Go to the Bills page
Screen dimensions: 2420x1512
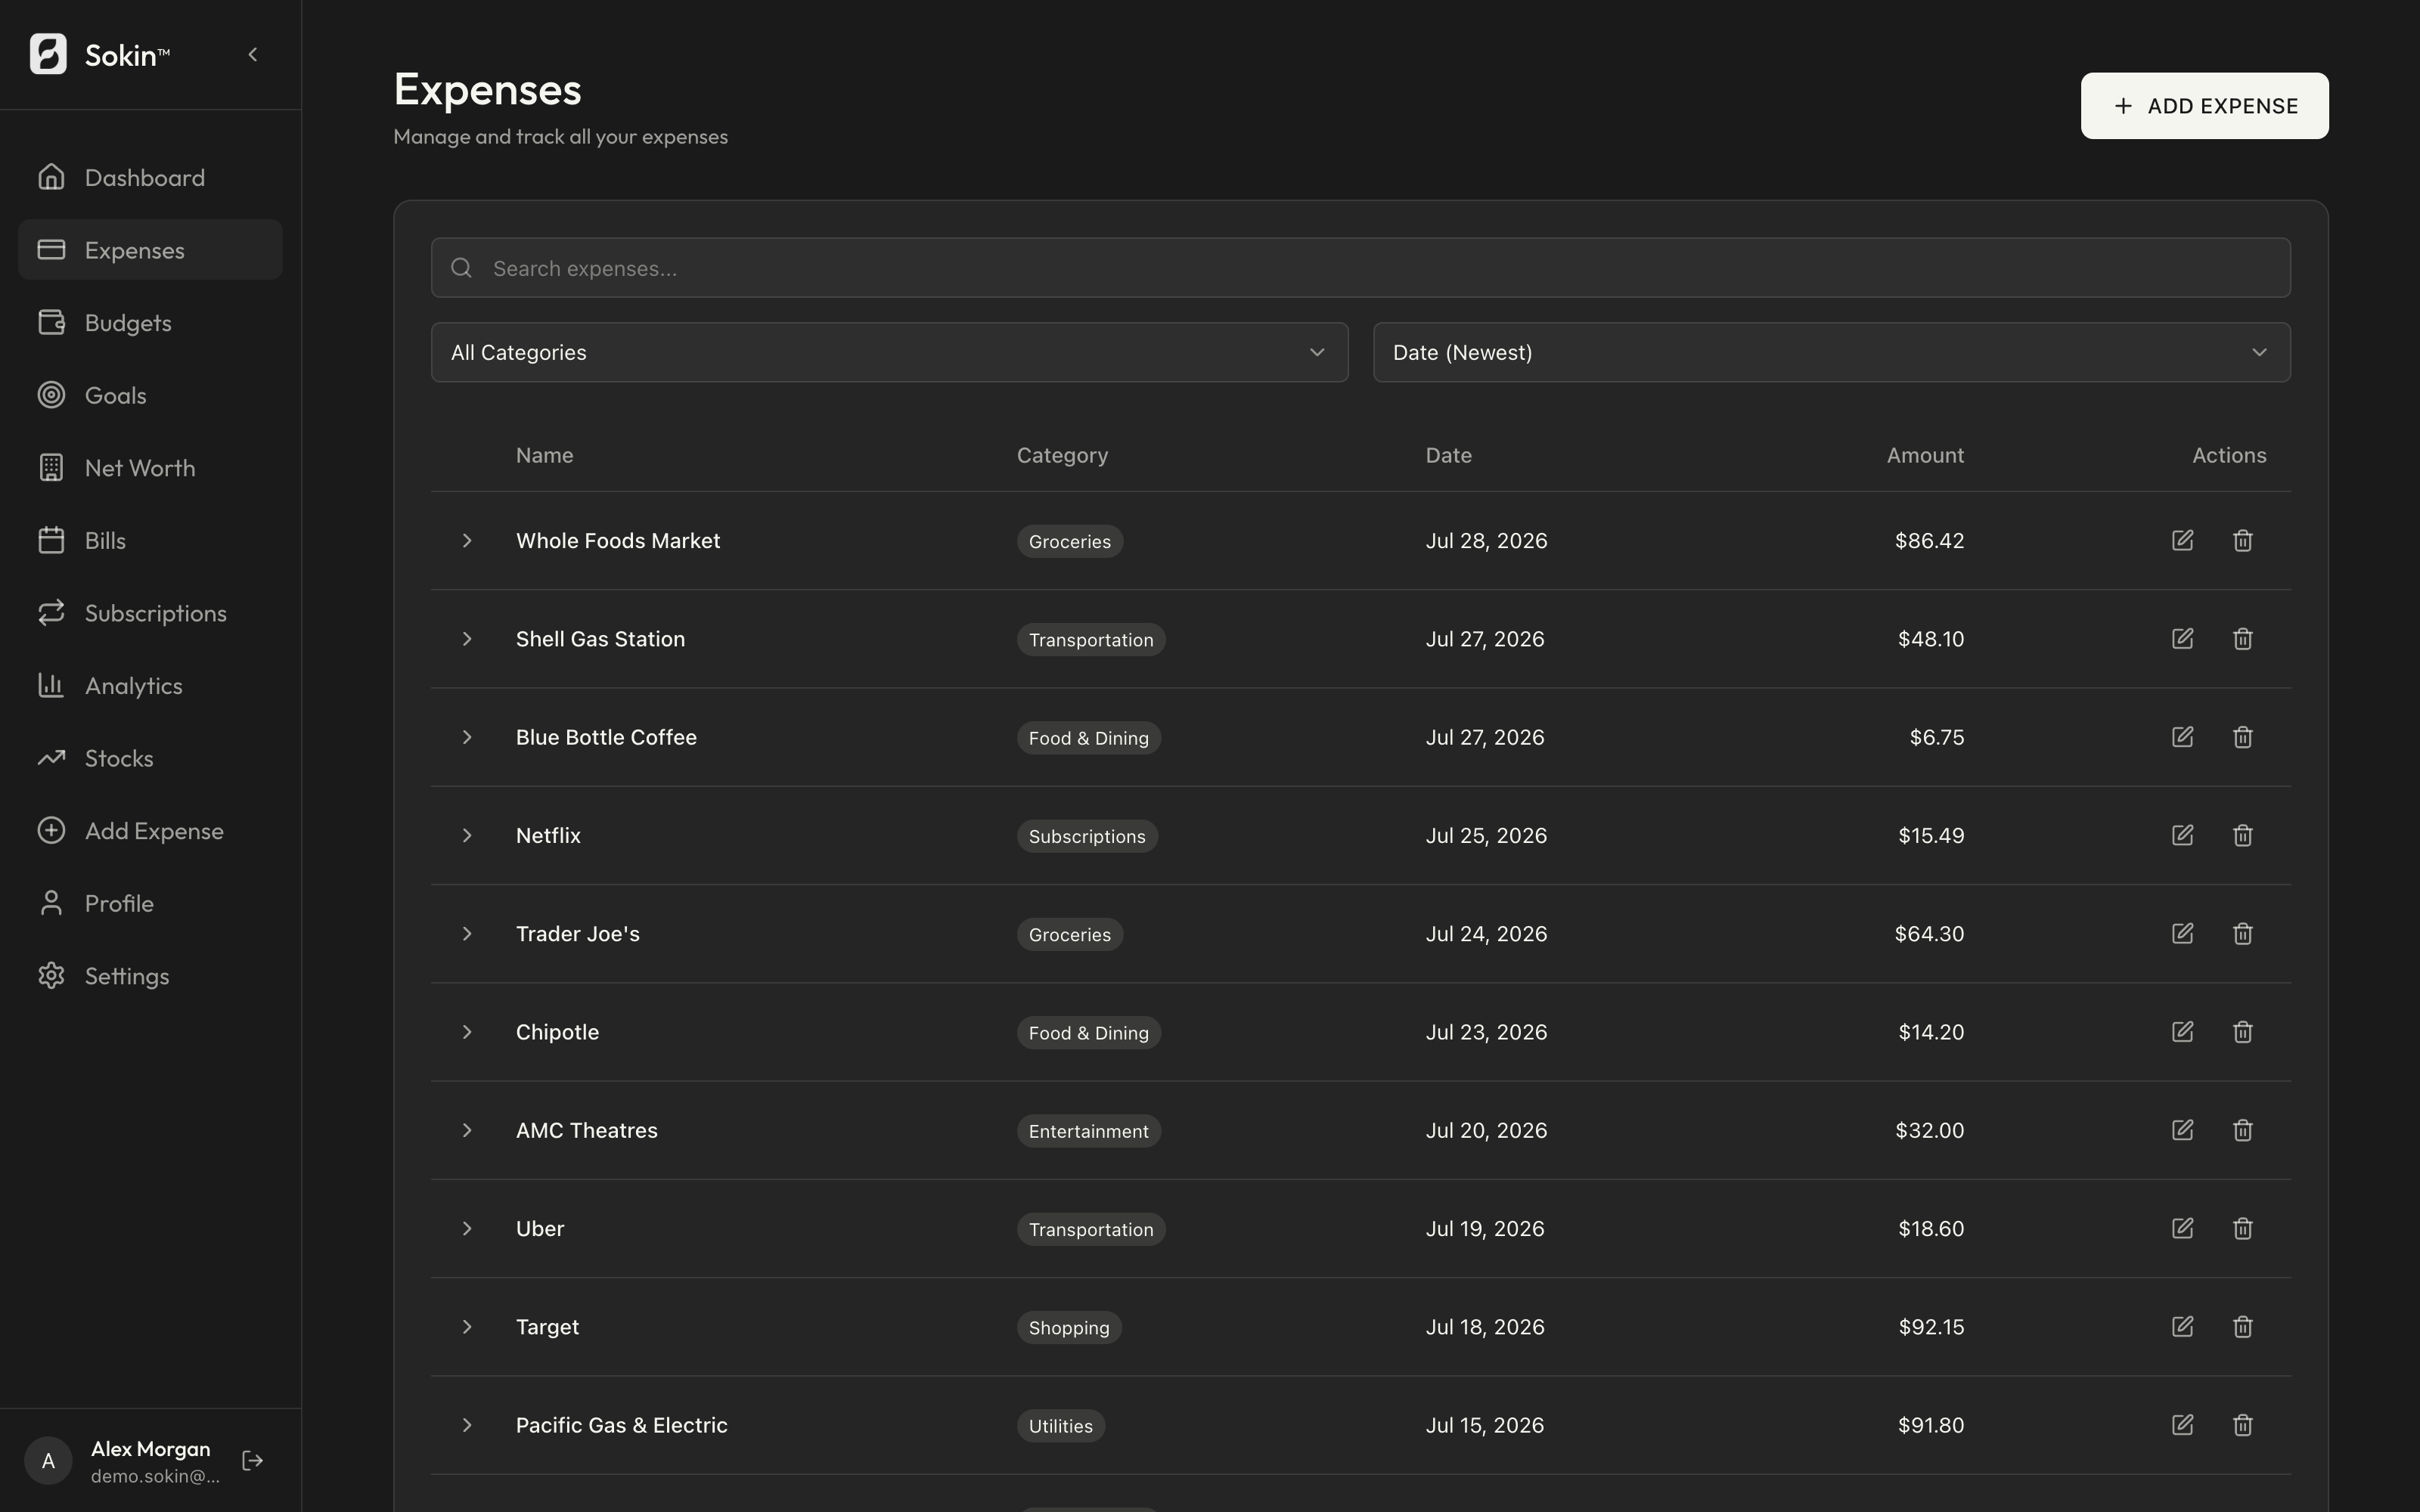pos(150,540)
